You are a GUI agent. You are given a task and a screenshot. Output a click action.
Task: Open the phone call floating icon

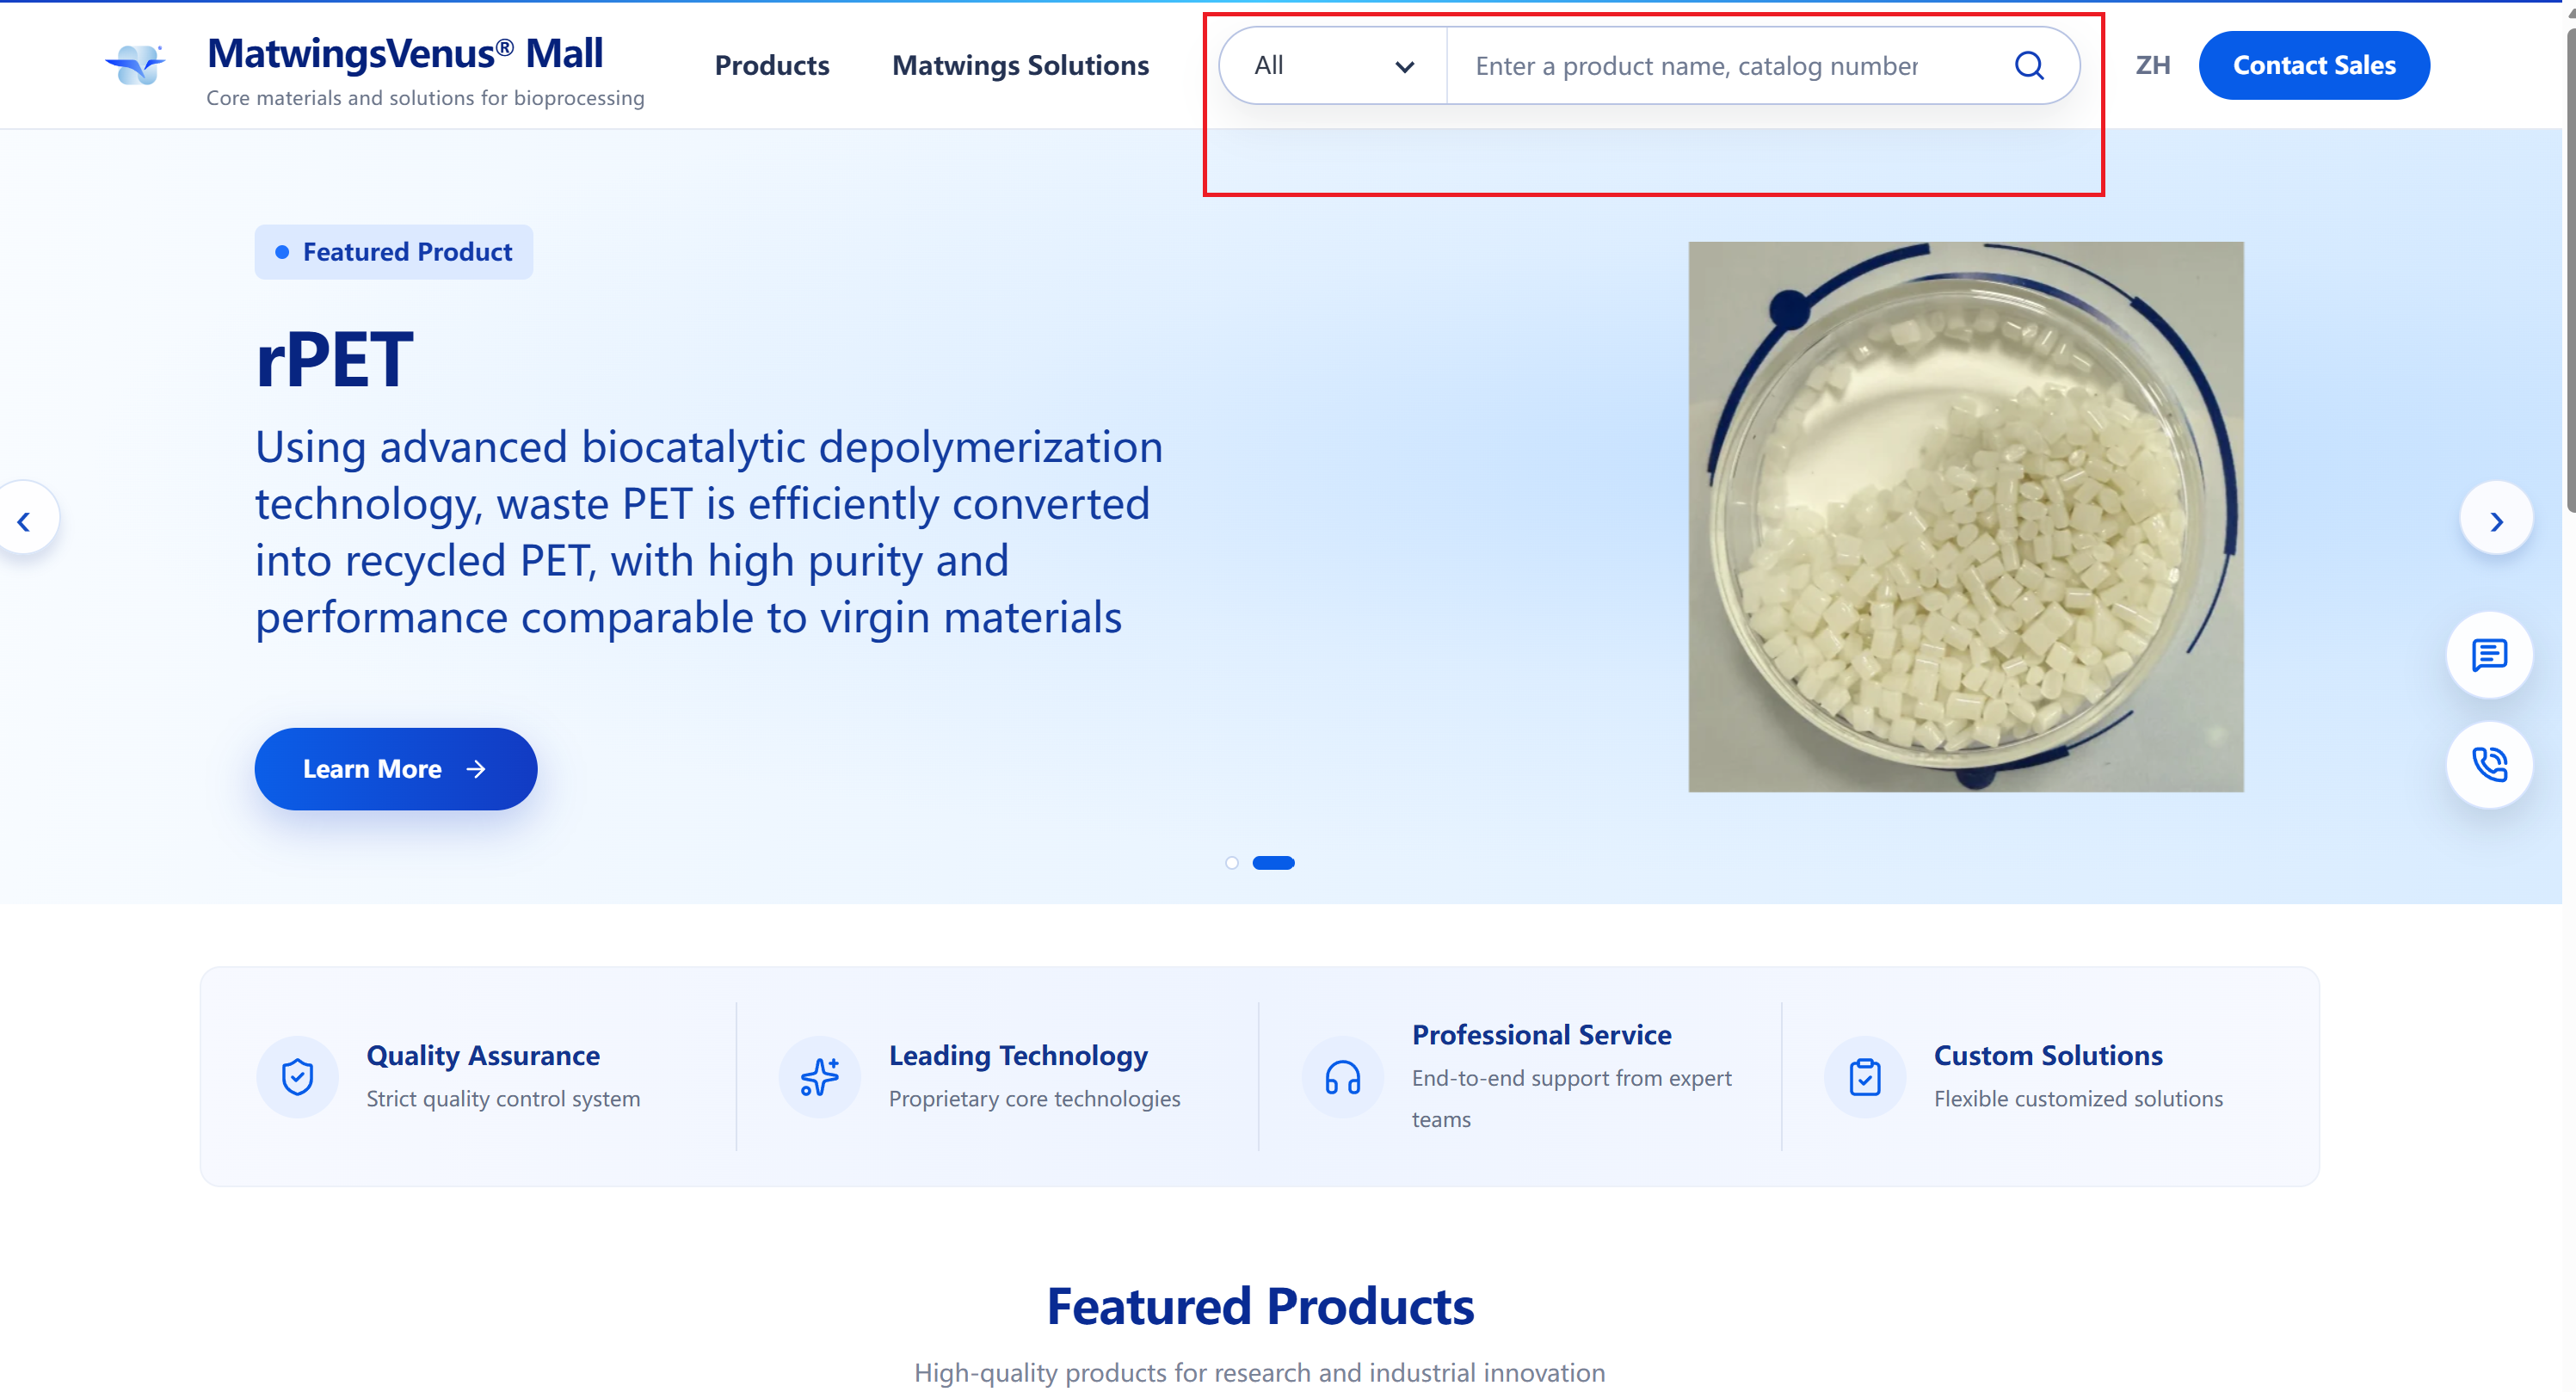coord(2489,765)
